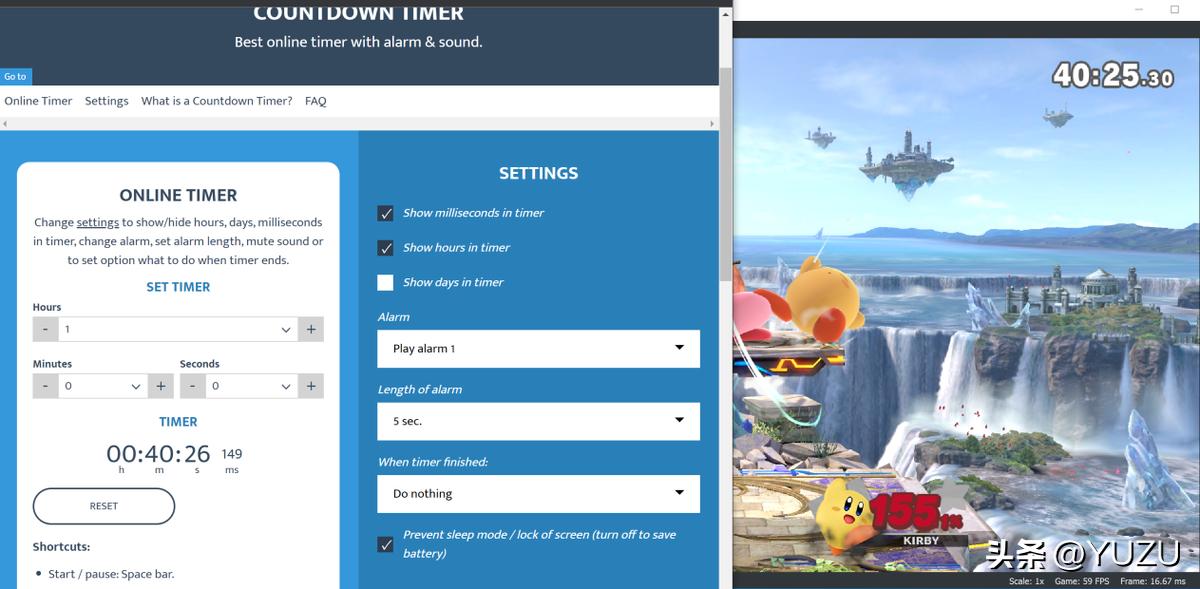Open the Settings navigation item
The image size is (1200, 589).
tap(107, 101)
